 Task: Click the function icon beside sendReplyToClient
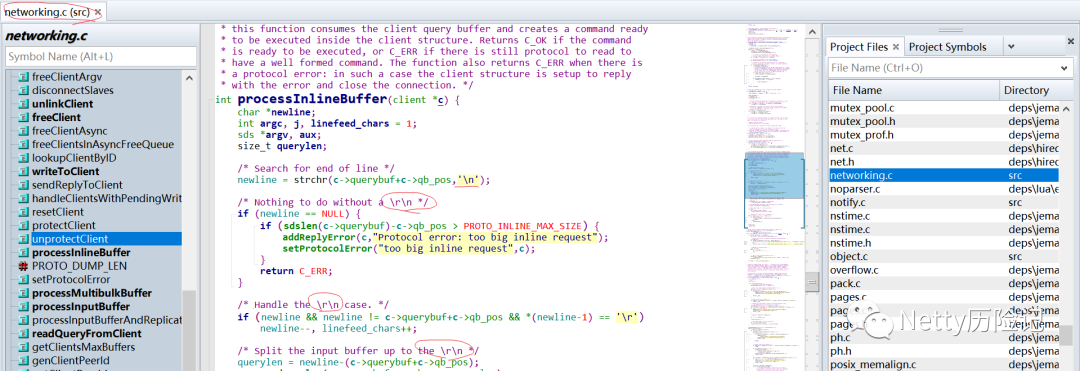click(23, 185)
